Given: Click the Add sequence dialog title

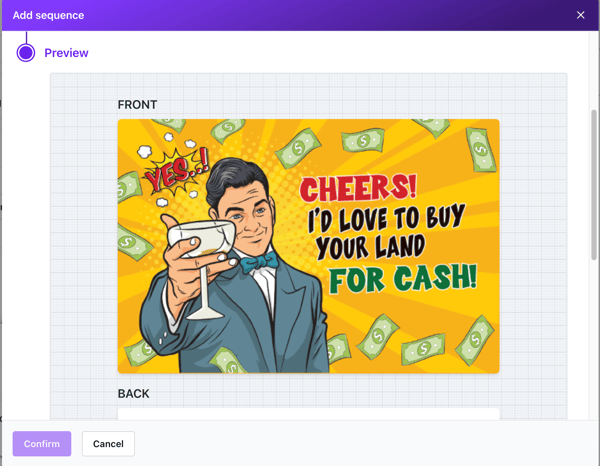Looking at the screenshot, I should pos(48,15).
